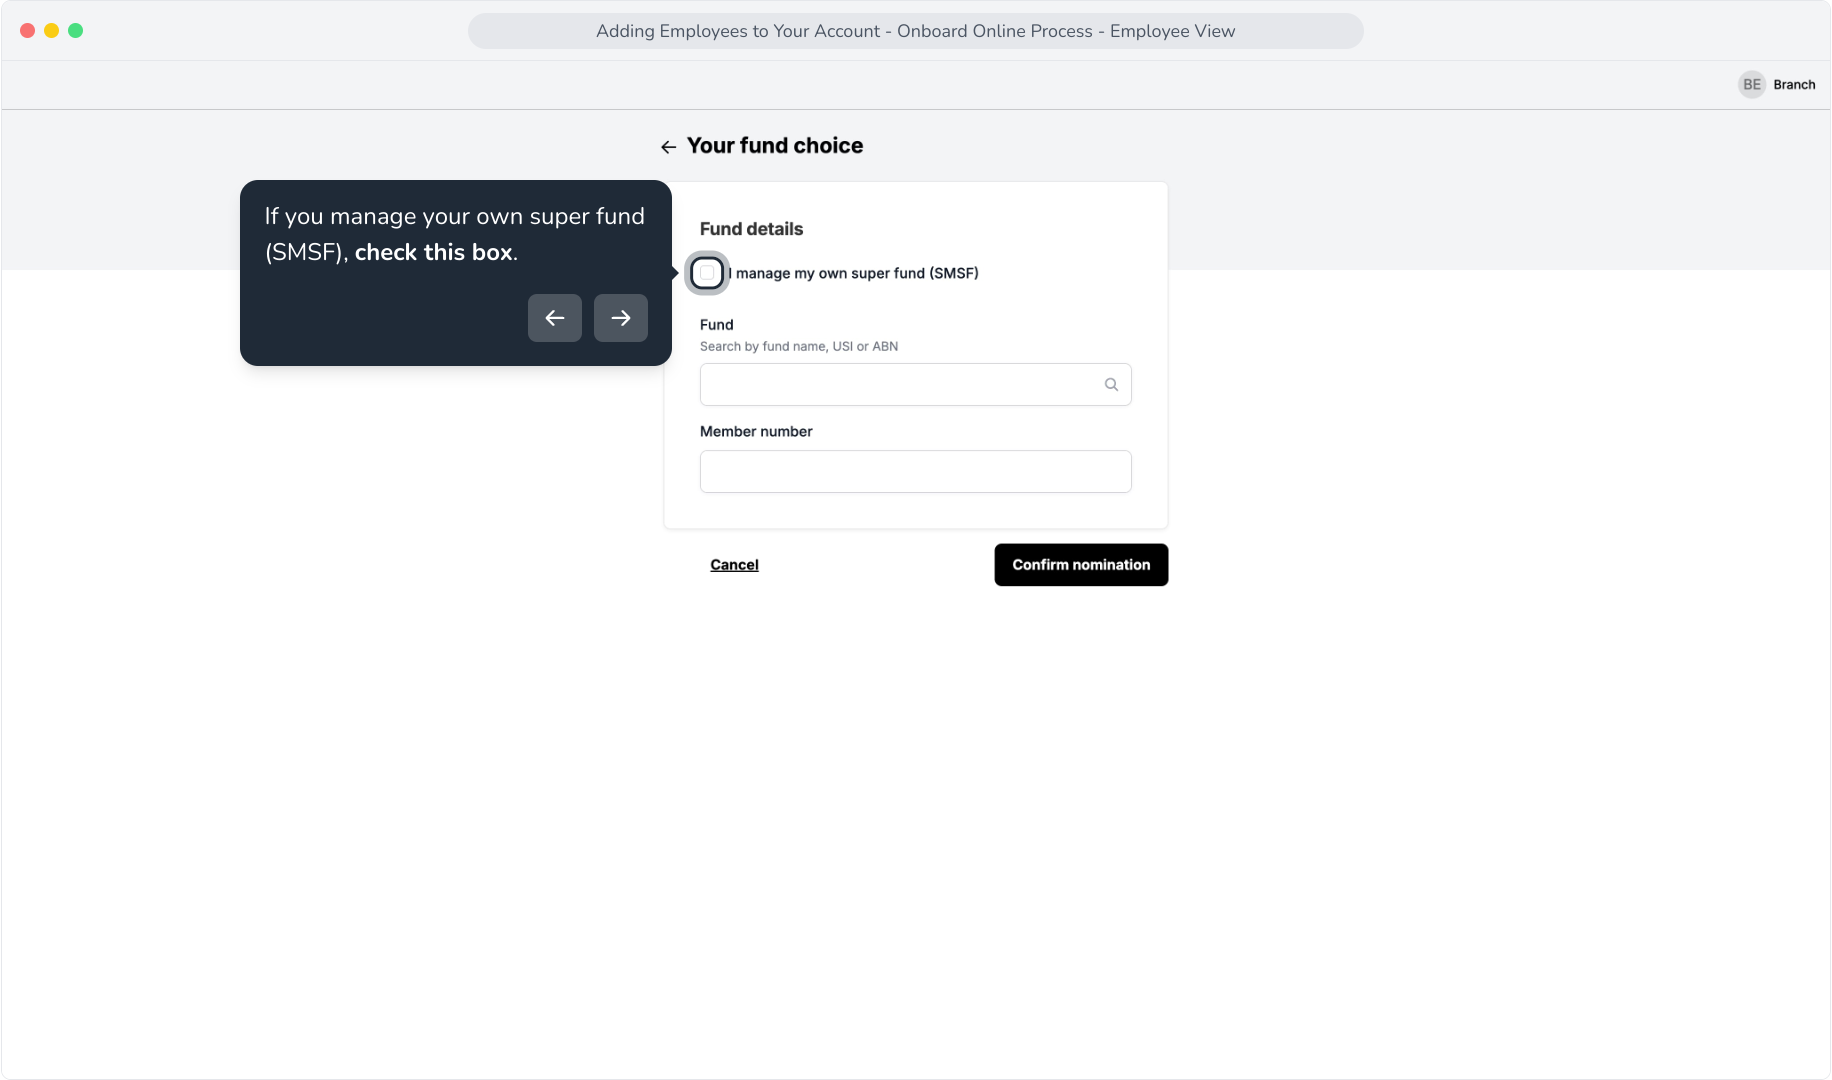Click the page title bar text
The width and height of the screenshot is (1832, 1080).
915,31
